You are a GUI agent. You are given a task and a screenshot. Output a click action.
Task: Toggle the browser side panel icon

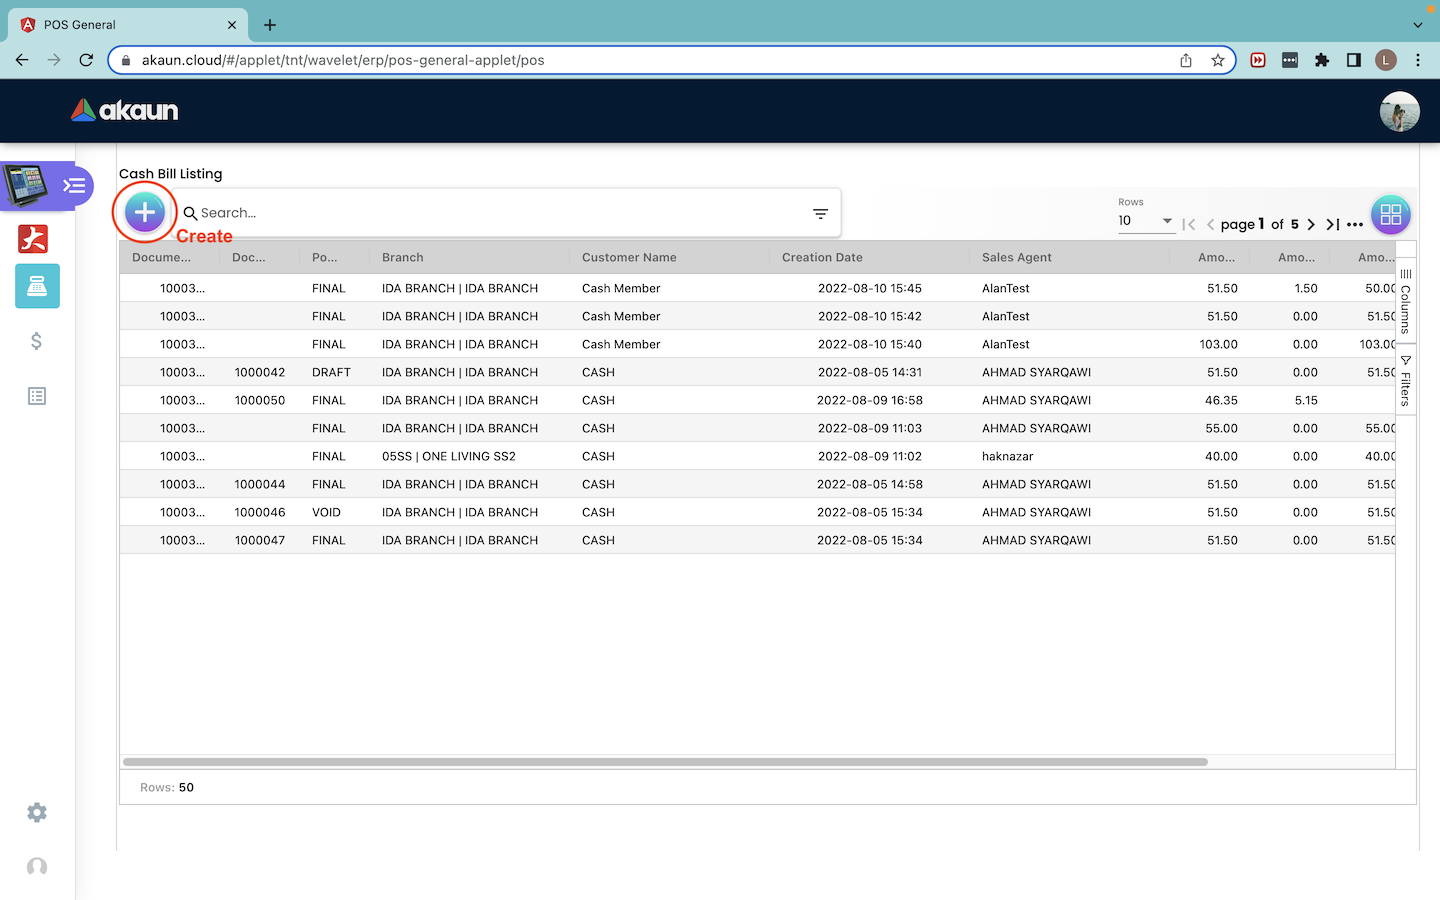(x=1354, y=60)
